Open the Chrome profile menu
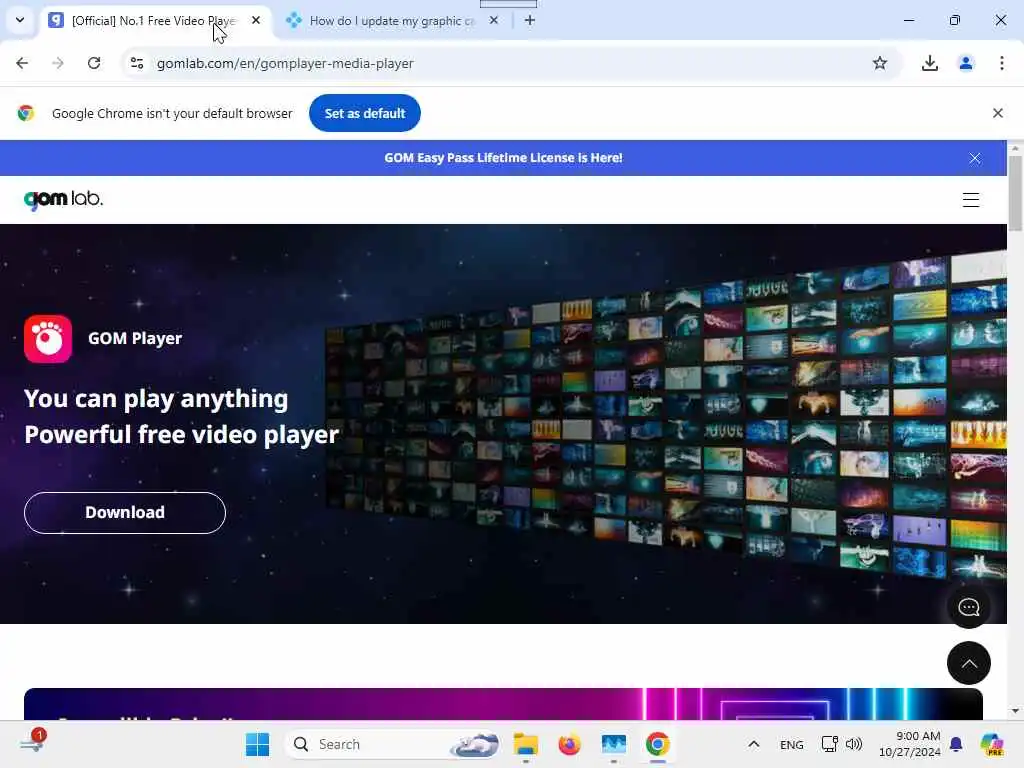The image size is (1024, 768). pyautogui.click(x=965, y=63)
